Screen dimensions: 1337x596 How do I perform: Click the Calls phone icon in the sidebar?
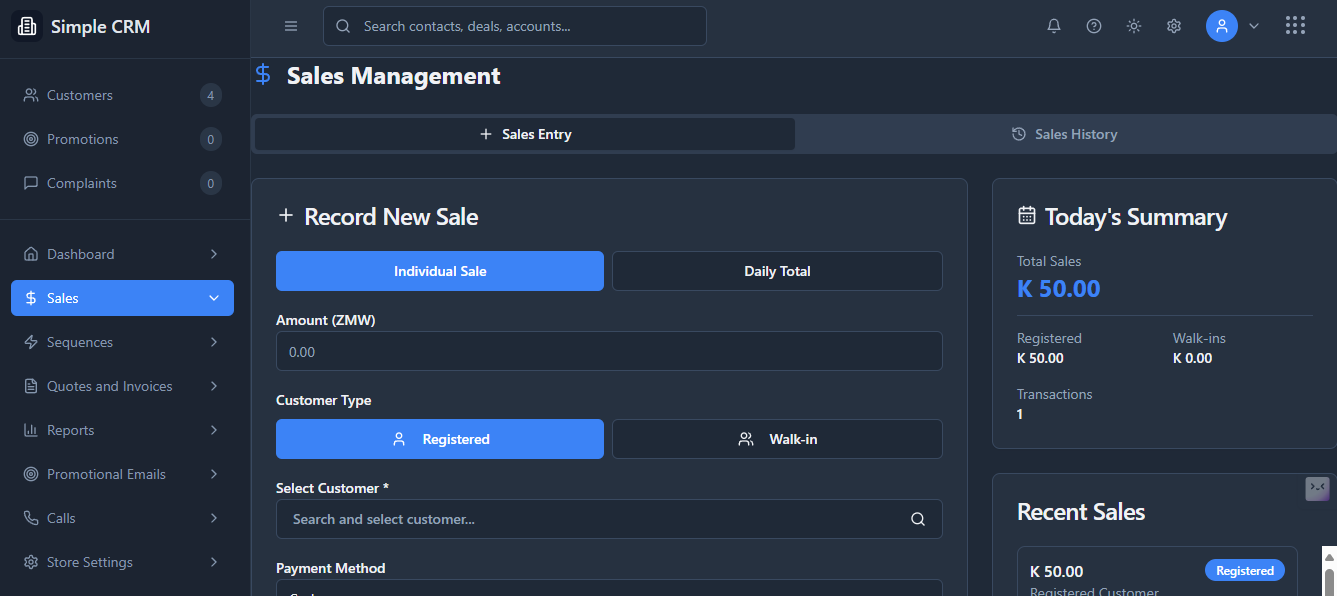tap(30, 518)
